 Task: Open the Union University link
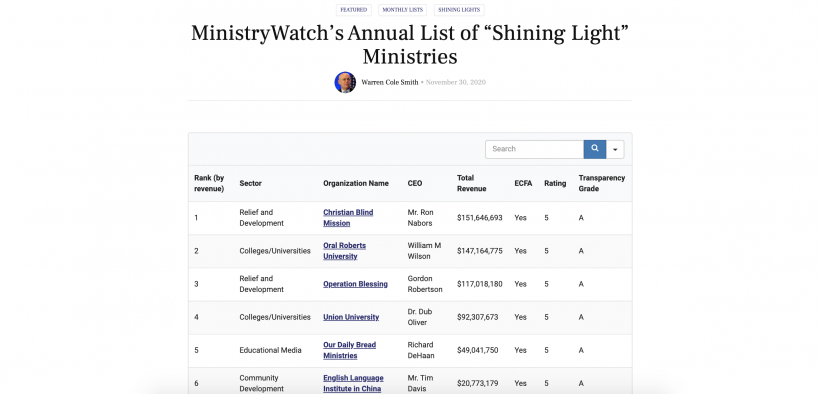(x=351, y=317)
